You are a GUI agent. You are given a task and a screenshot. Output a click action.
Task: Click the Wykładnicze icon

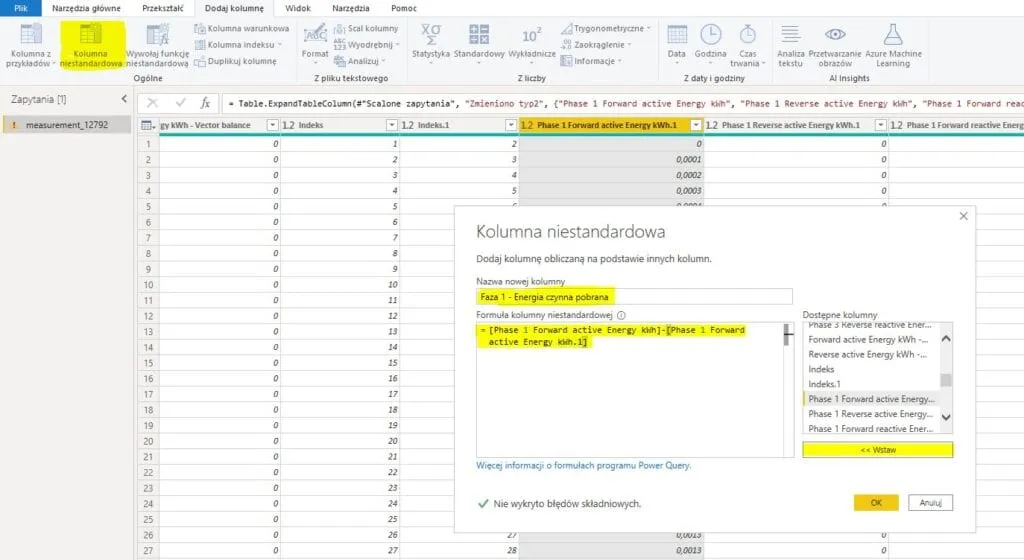pyautogui.click(x=531, y=35)
